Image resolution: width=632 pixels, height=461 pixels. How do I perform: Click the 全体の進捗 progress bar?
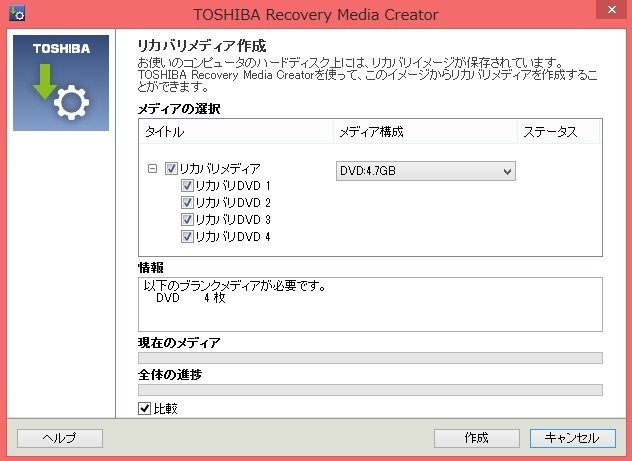click(370, 390)
